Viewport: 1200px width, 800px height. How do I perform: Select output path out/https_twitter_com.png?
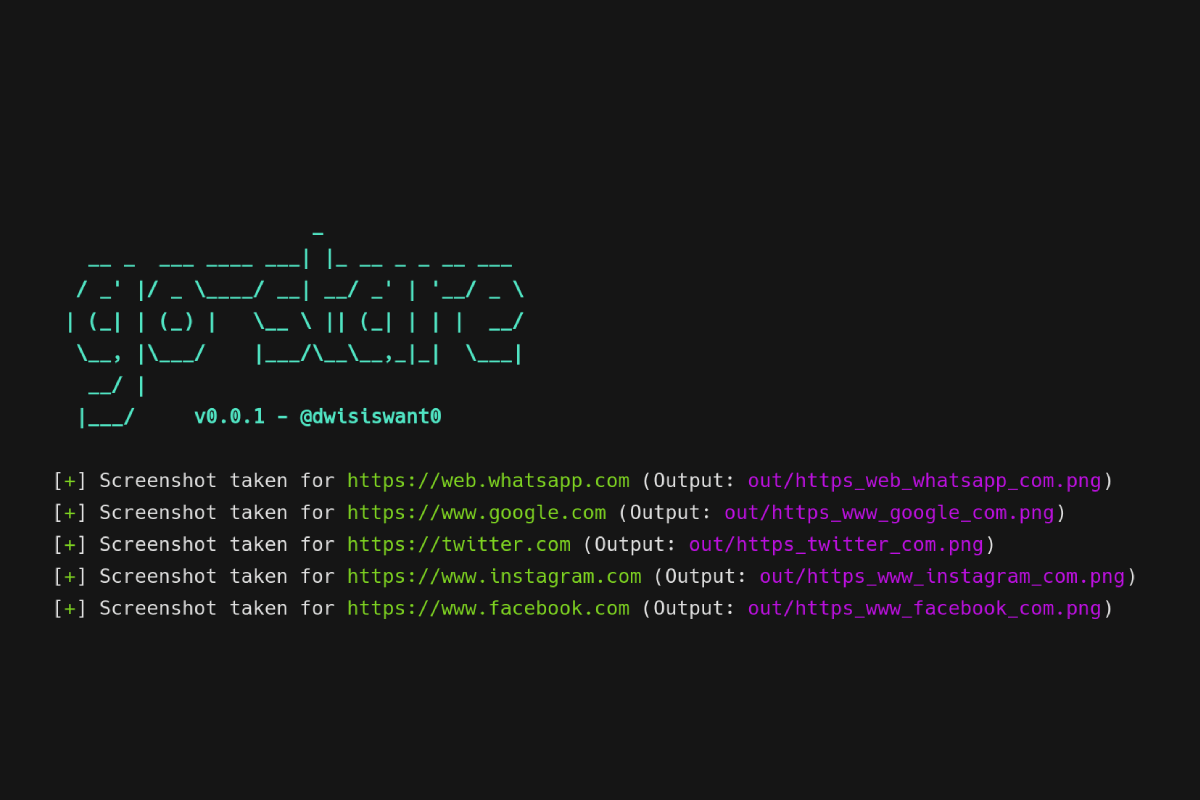[x=836, y=545]
